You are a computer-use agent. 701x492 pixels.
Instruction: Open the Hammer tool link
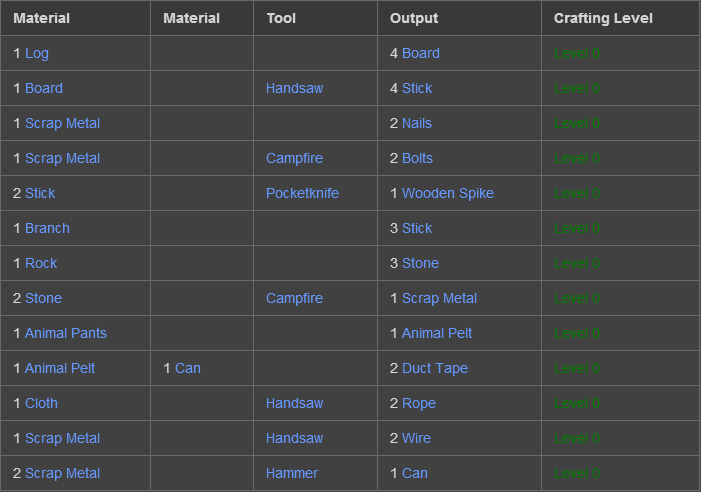[x=292, y=473]
